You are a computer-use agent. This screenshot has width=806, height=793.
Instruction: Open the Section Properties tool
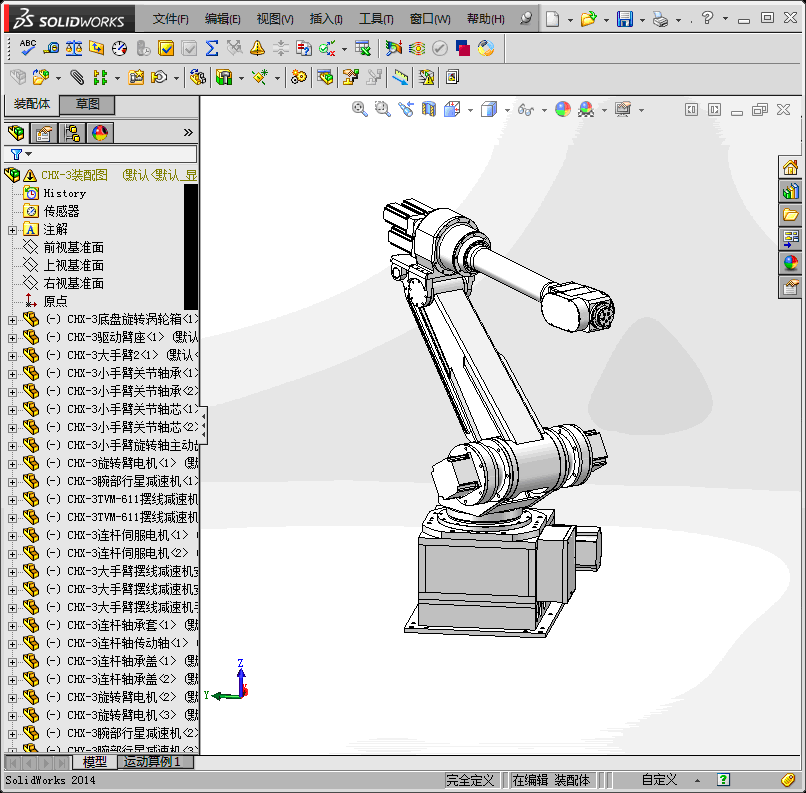click(96, 48)
